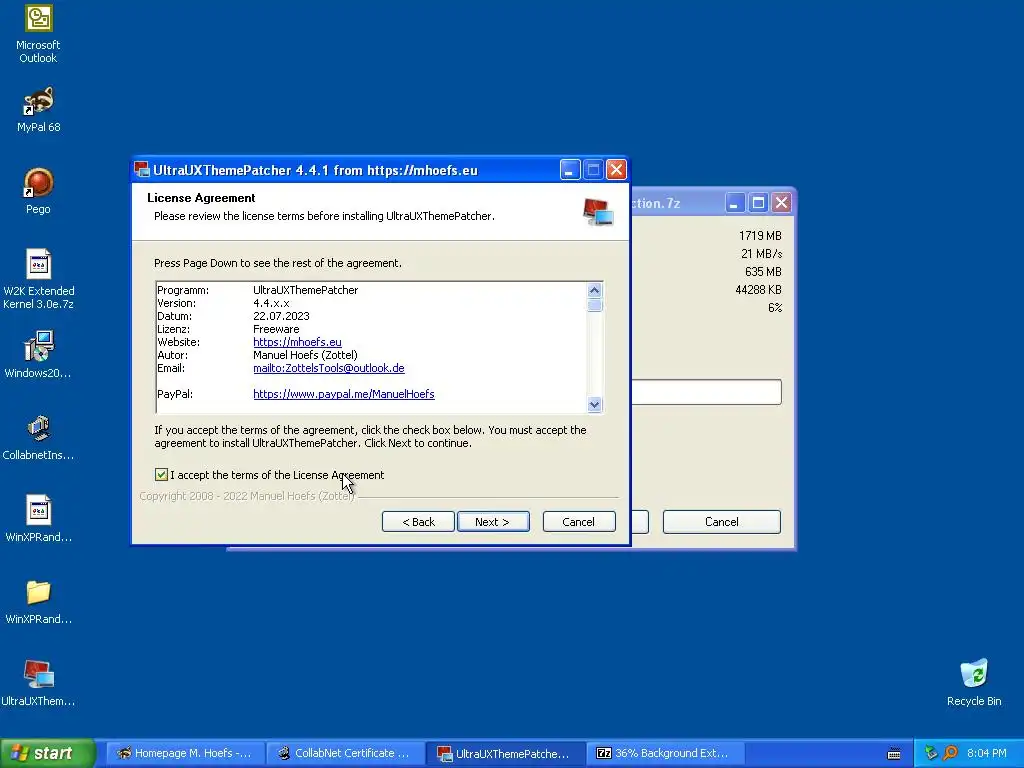Select the MyPal 68 desktop shortcut
The image size is (1024, 768).
(x=38, y=110)
